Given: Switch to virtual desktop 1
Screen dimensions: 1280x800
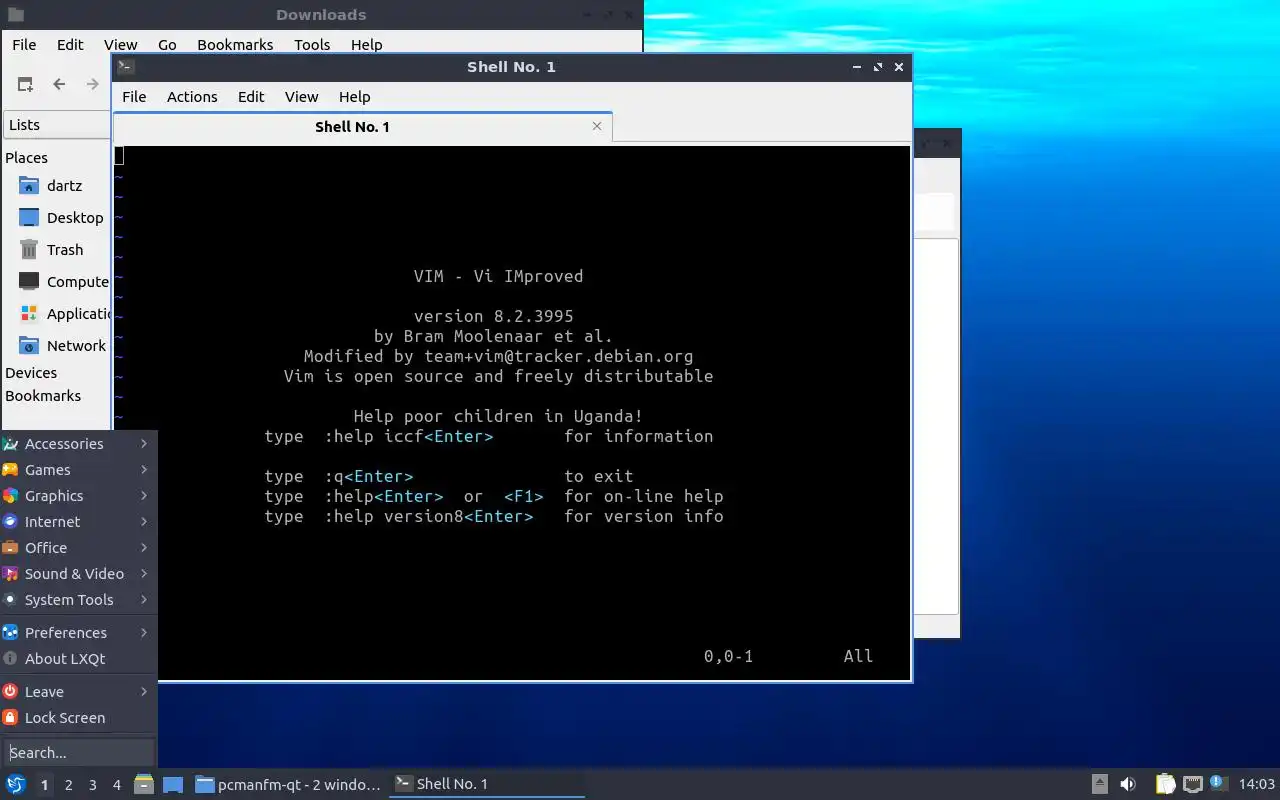Looking at the screenshot, I should tap(44, 785).
